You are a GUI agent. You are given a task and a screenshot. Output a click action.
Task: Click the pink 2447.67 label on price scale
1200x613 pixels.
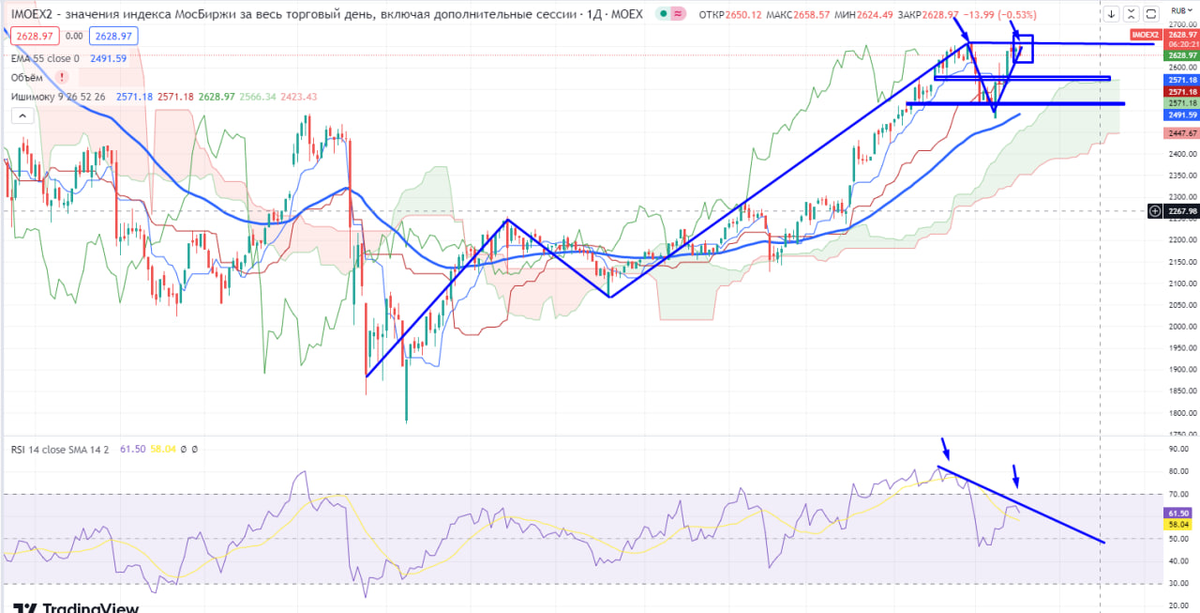pos(1181,133)
